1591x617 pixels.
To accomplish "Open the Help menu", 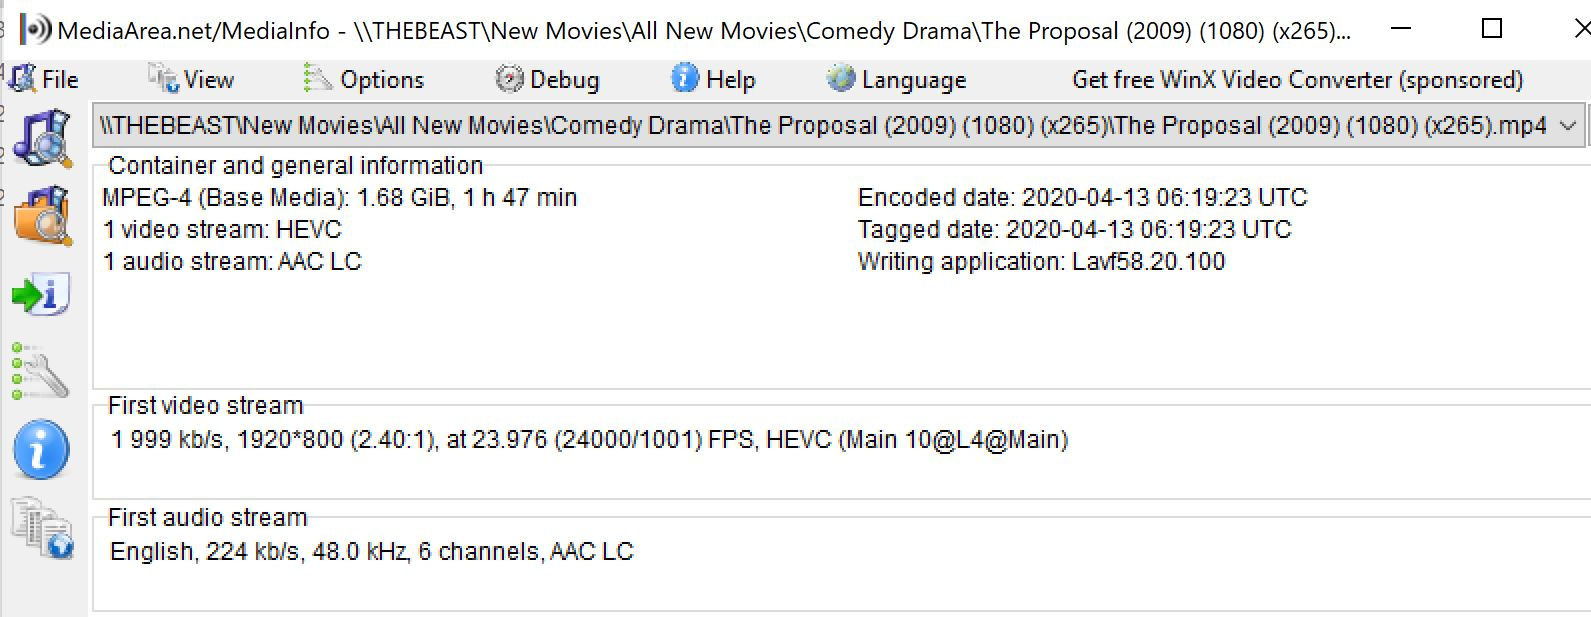I will 714,79.
